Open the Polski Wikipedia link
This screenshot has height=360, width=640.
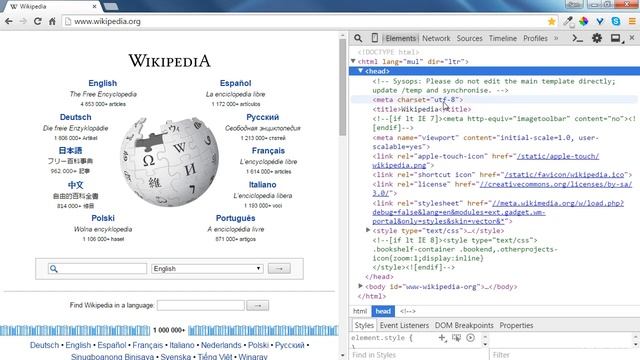pyautogui.click(x=103, y=218)
